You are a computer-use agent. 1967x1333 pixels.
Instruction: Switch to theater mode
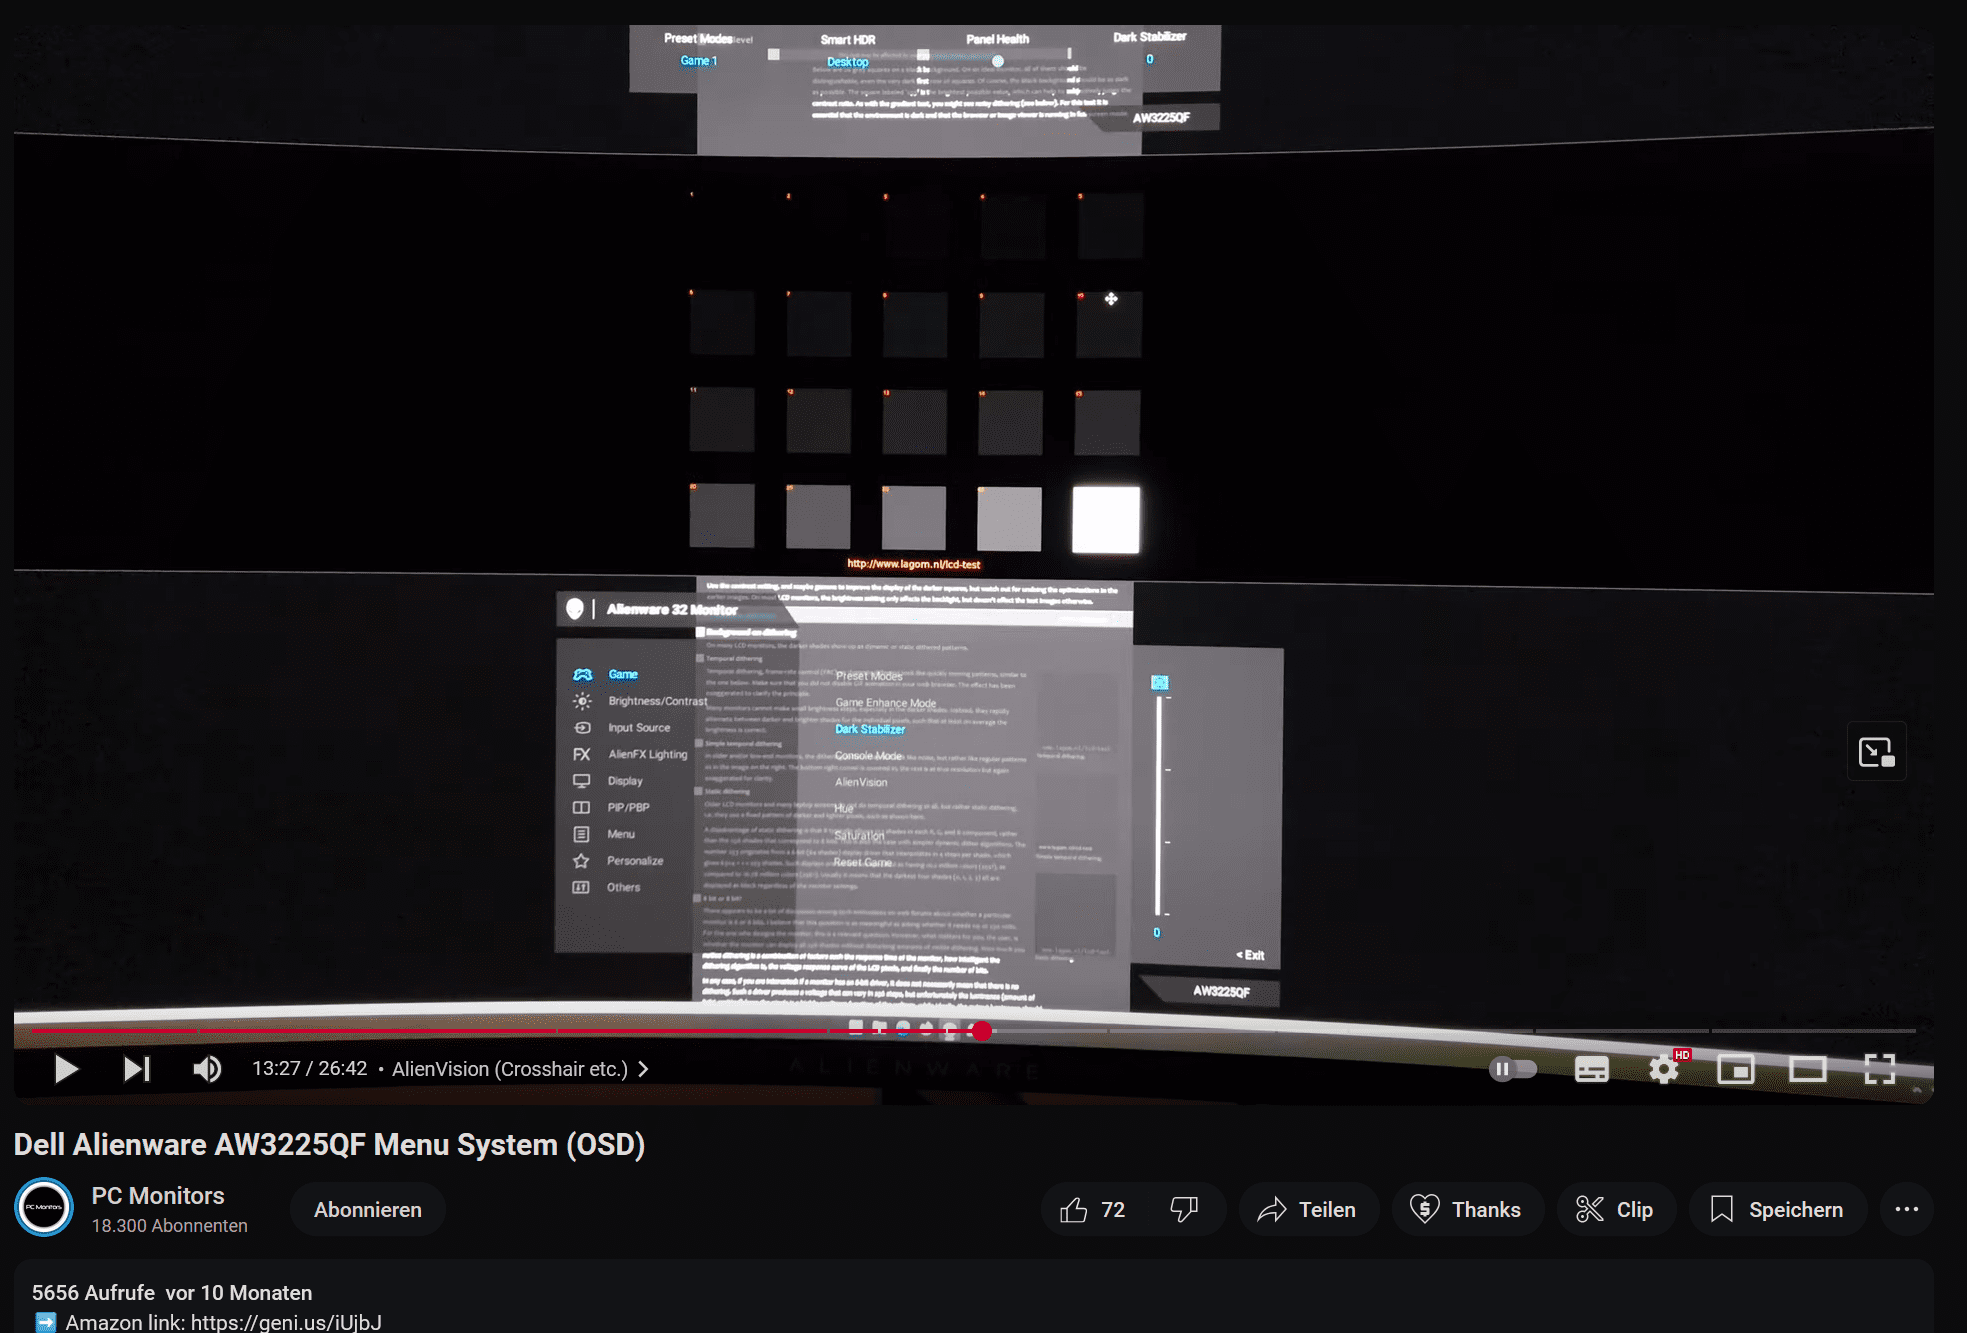[x=1807, y=1069]
